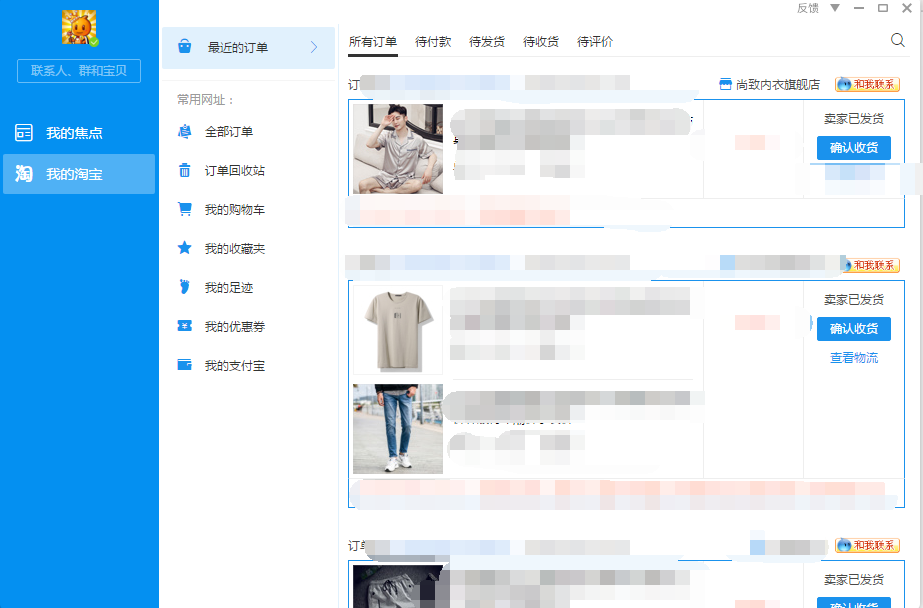
Task: Close the window
Action: [x=907, y=8]
